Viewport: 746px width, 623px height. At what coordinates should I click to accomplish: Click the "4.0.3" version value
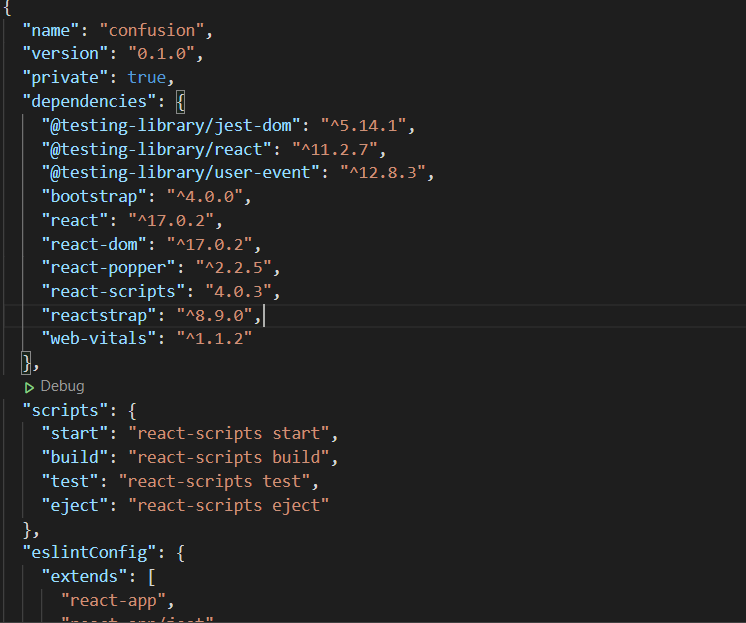(x=238, y=291)
